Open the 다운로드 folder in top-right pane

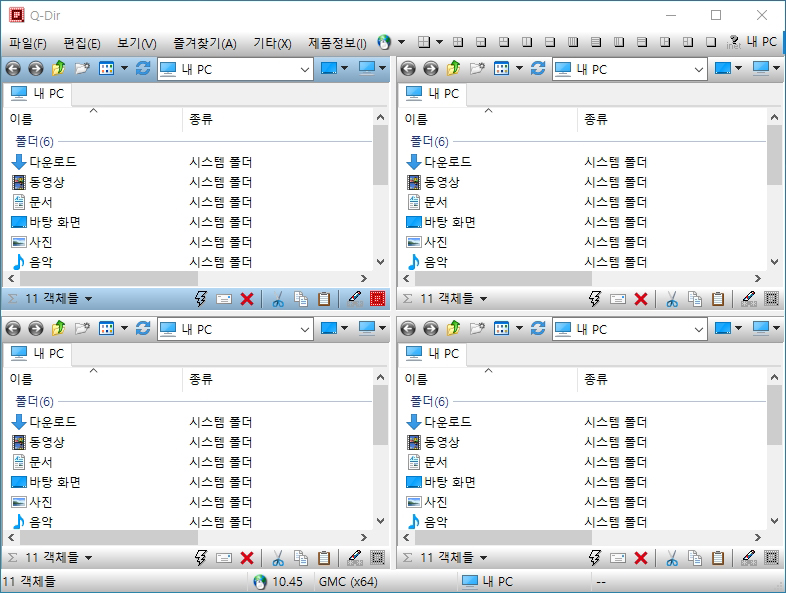tap(448, 162)
